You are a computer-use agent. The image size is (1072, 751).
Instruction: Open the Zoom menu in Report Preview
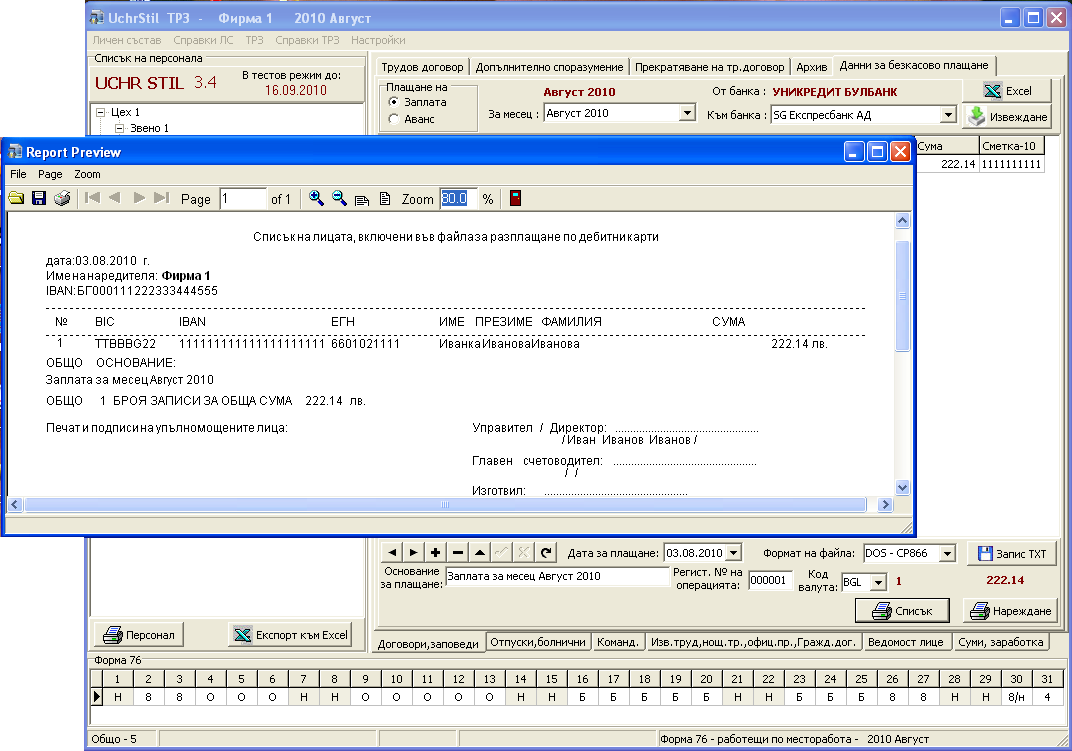click(87, 174)
